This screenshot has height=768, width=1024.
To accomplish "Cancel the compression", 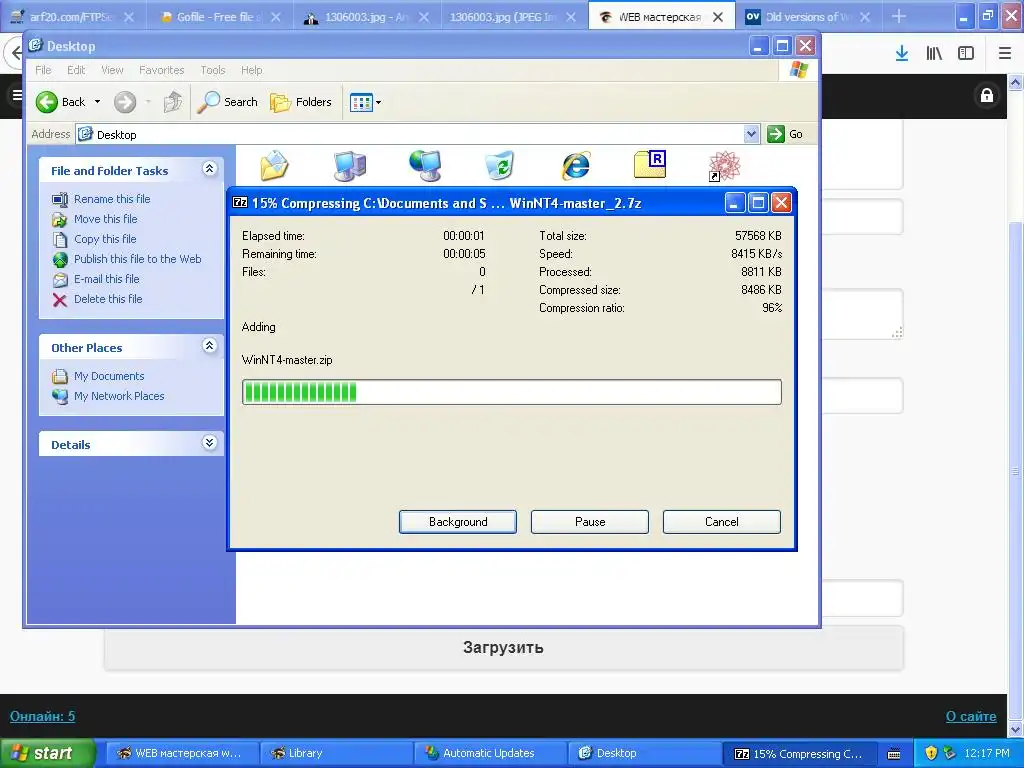I will pos(722,522).
